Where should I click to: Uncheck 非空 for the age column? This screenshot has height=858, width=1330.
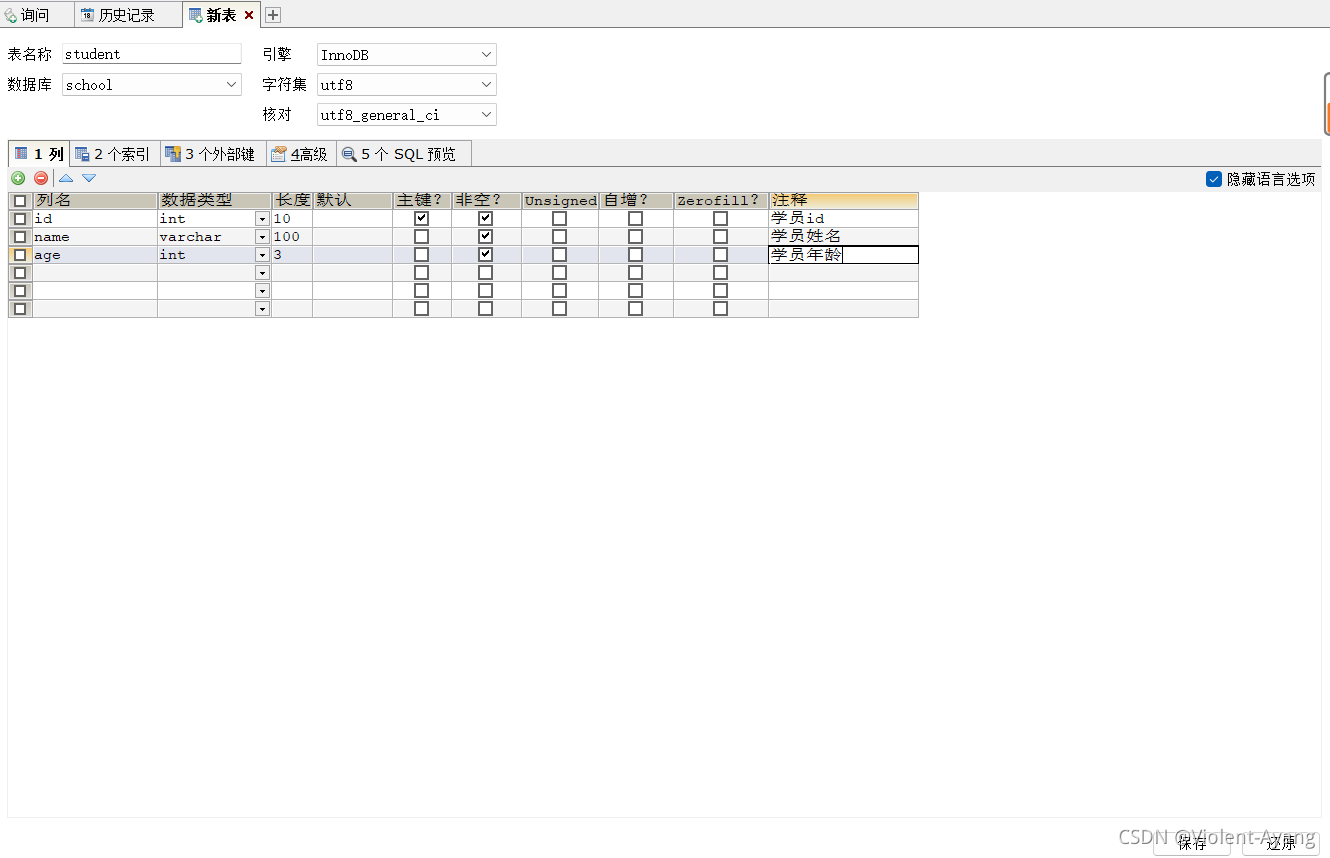[485, 254]
